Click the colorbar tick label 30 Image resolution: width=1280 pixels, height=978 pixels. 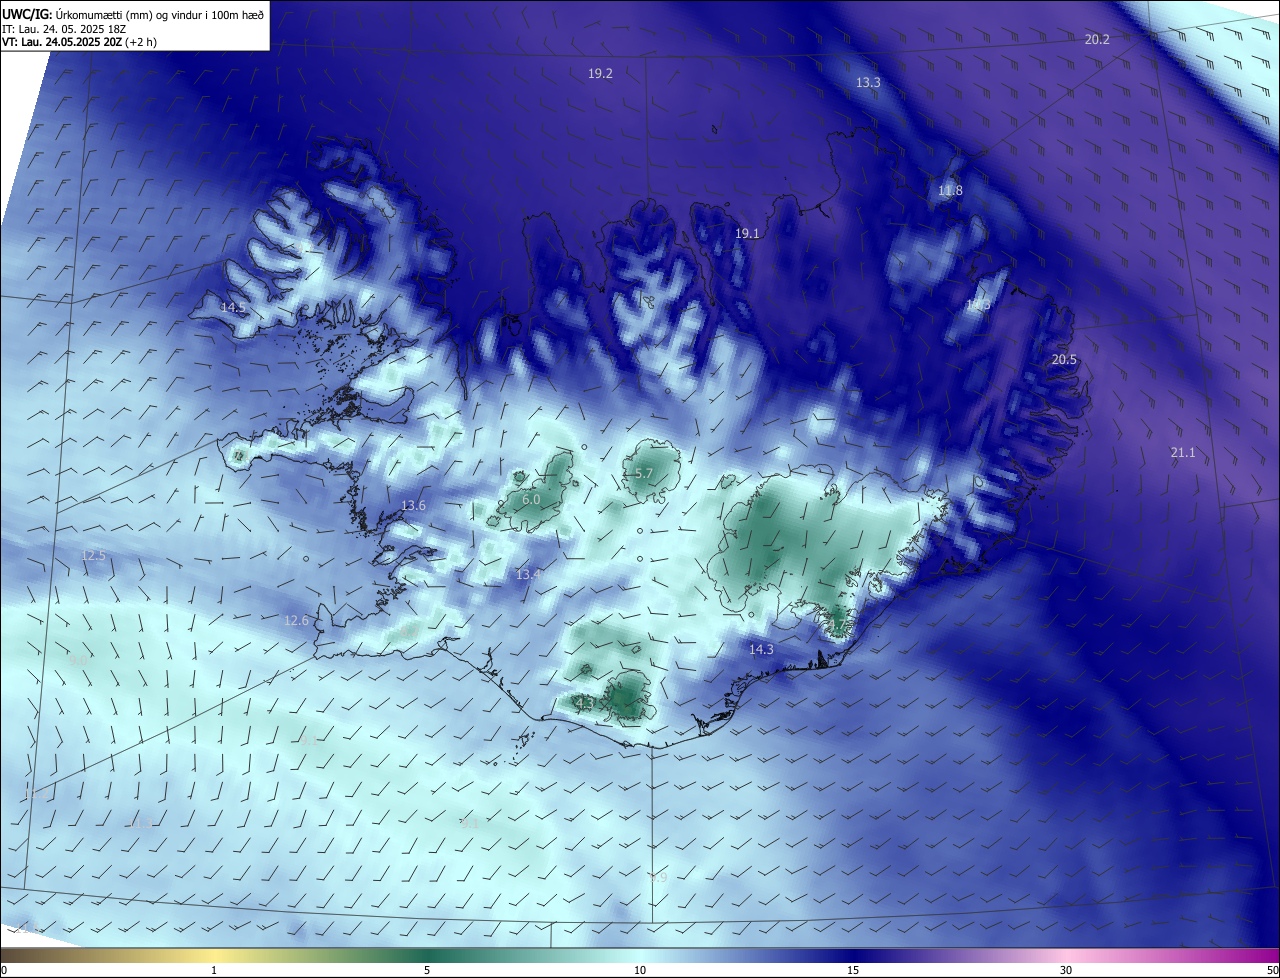[x=1066, y=970]
